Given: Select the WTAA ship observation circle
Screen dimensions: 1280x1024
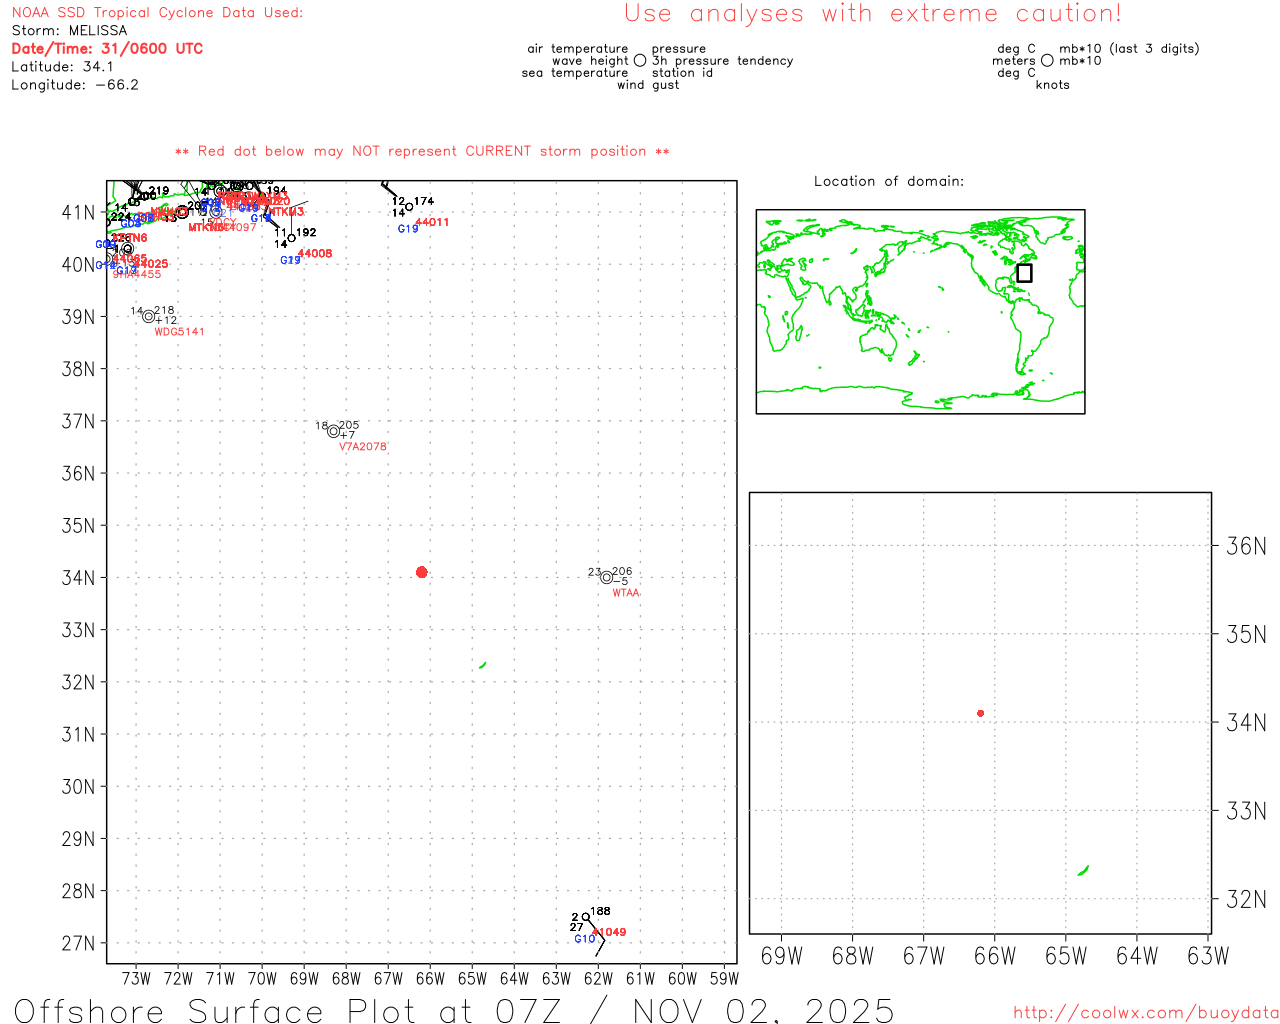Looking at the screenshot, I should click(606, 577).
